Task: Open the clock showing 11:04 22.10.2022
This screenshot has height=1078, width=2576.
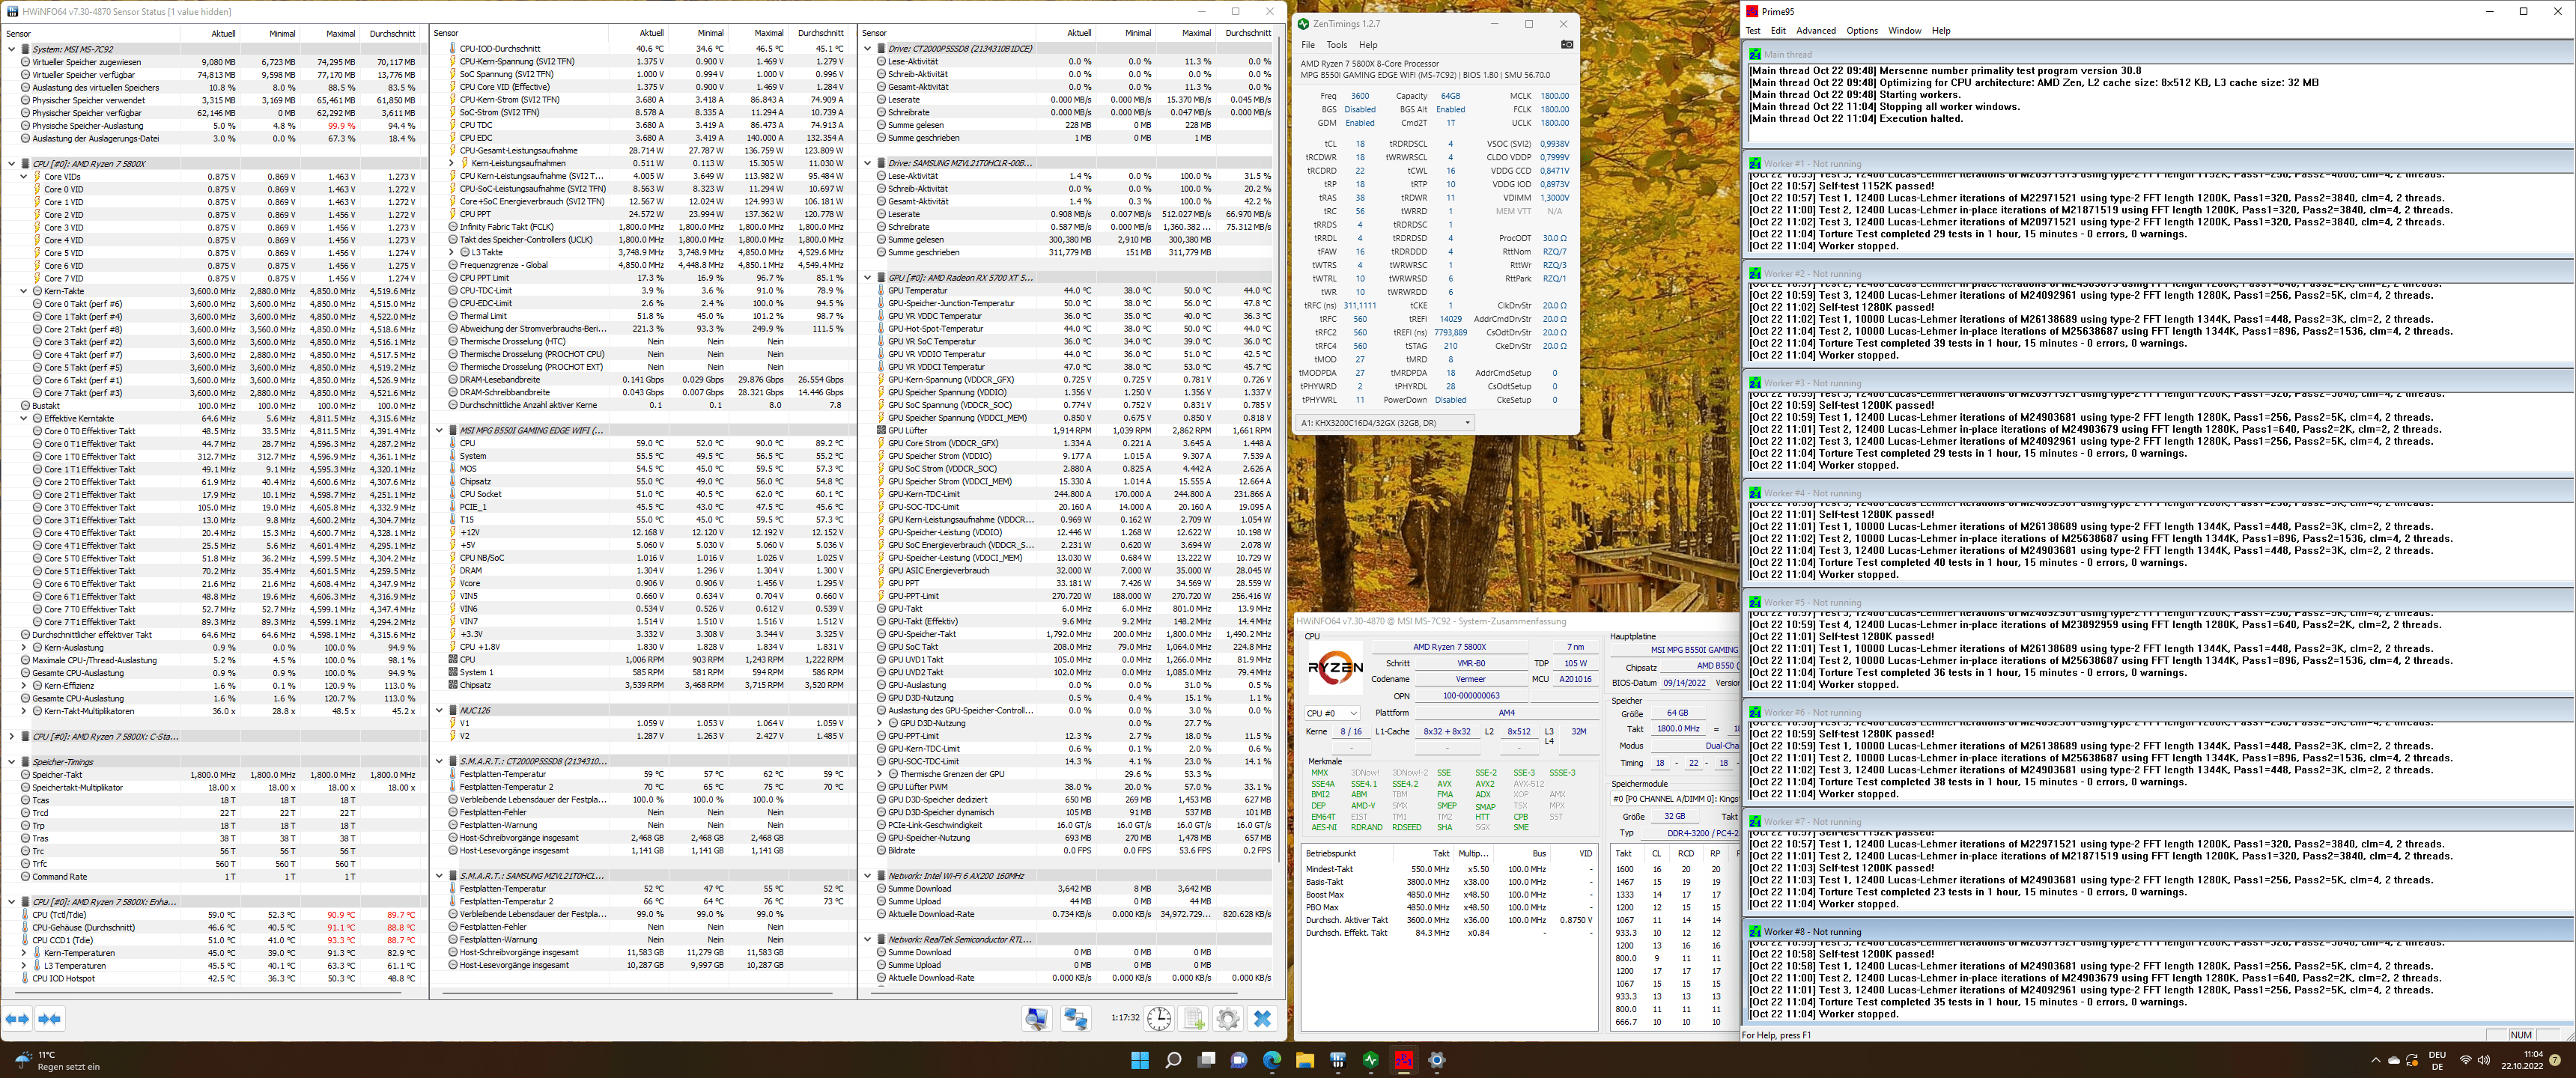Action: [2523, 1060]
